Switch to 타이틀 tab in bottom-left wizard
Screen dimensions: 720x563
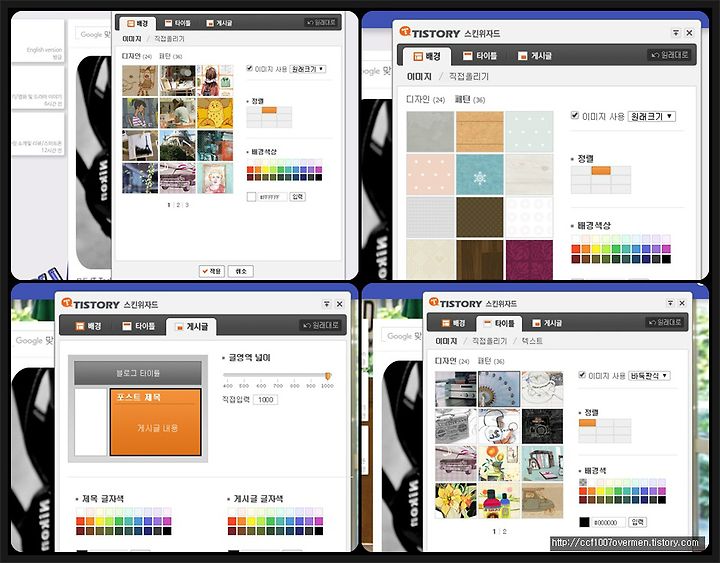pos(138,326)
